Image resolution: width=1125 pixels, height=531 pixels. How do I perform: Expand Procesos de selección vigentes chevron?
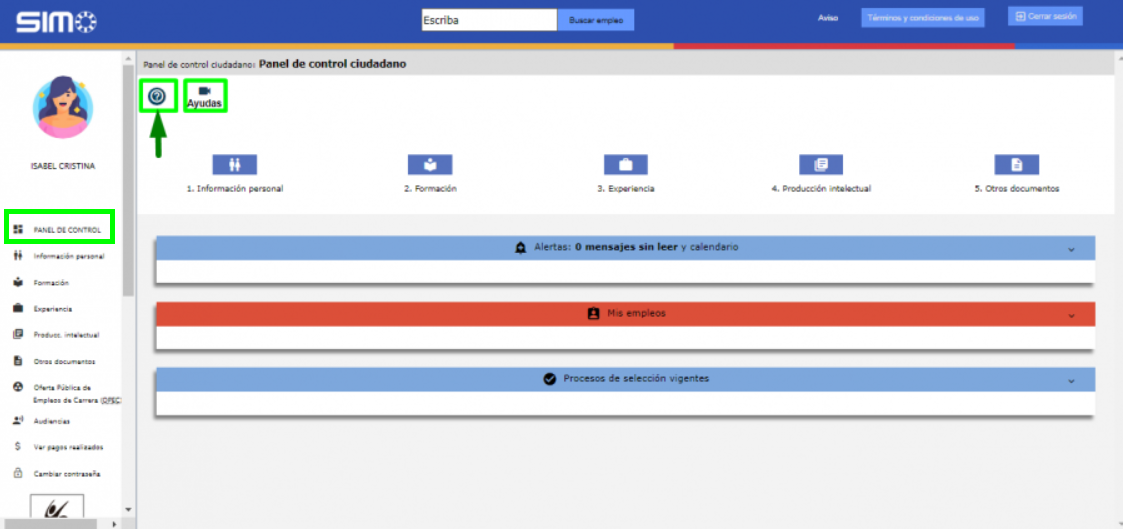click(x=1071, y=381)
